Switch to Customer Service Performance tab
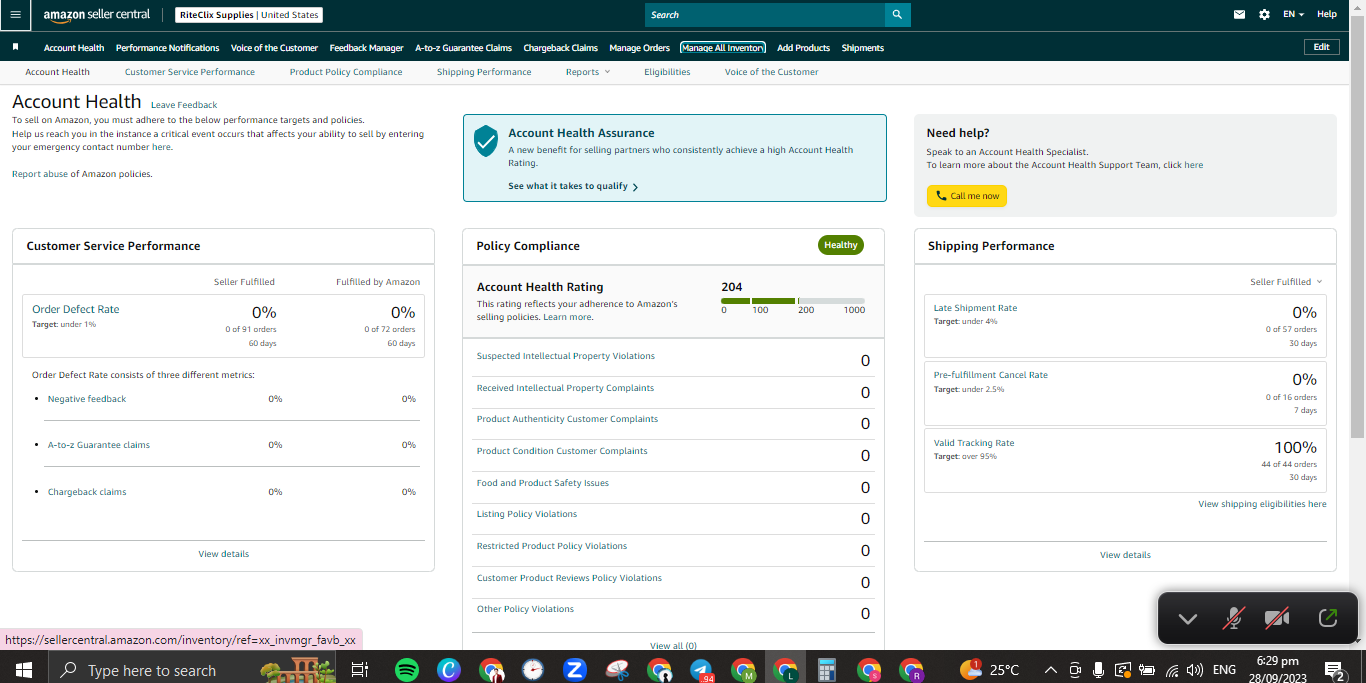1366x683 pixels. [x=190, y=72]
